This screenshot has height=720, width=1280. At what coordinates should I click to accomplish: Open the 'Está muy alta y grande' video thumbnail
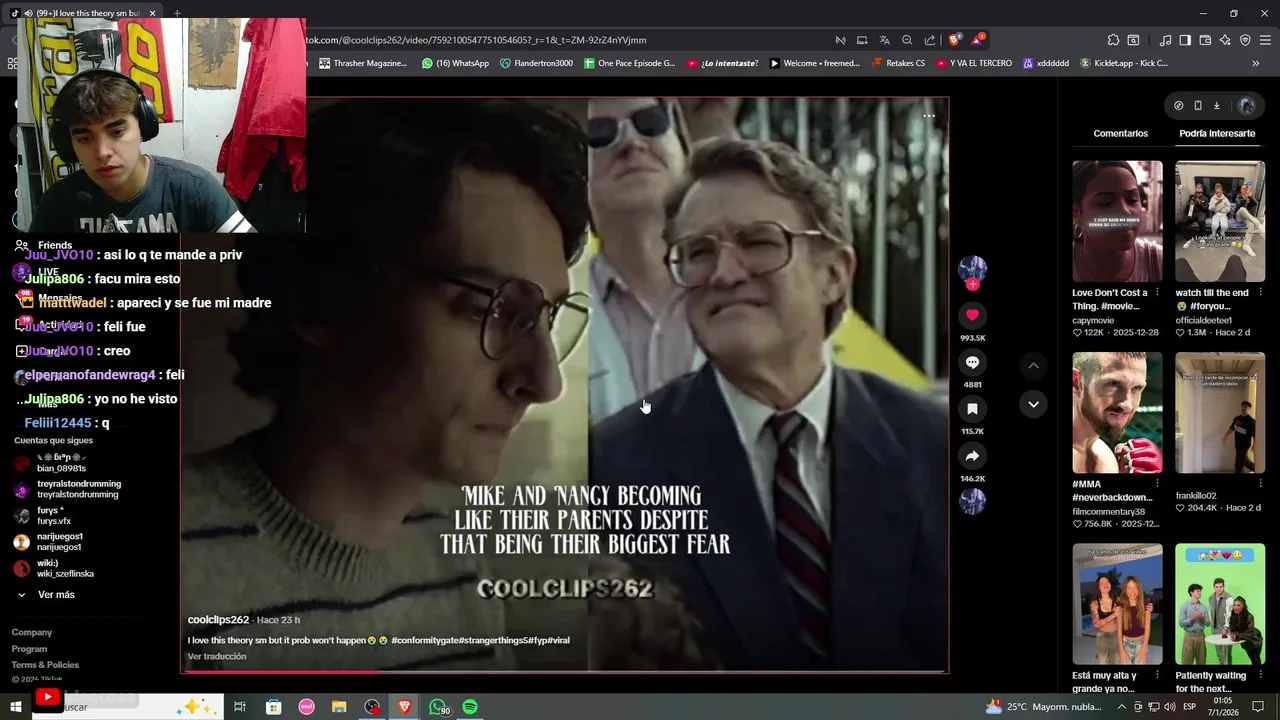click(x=1117, y=604)
